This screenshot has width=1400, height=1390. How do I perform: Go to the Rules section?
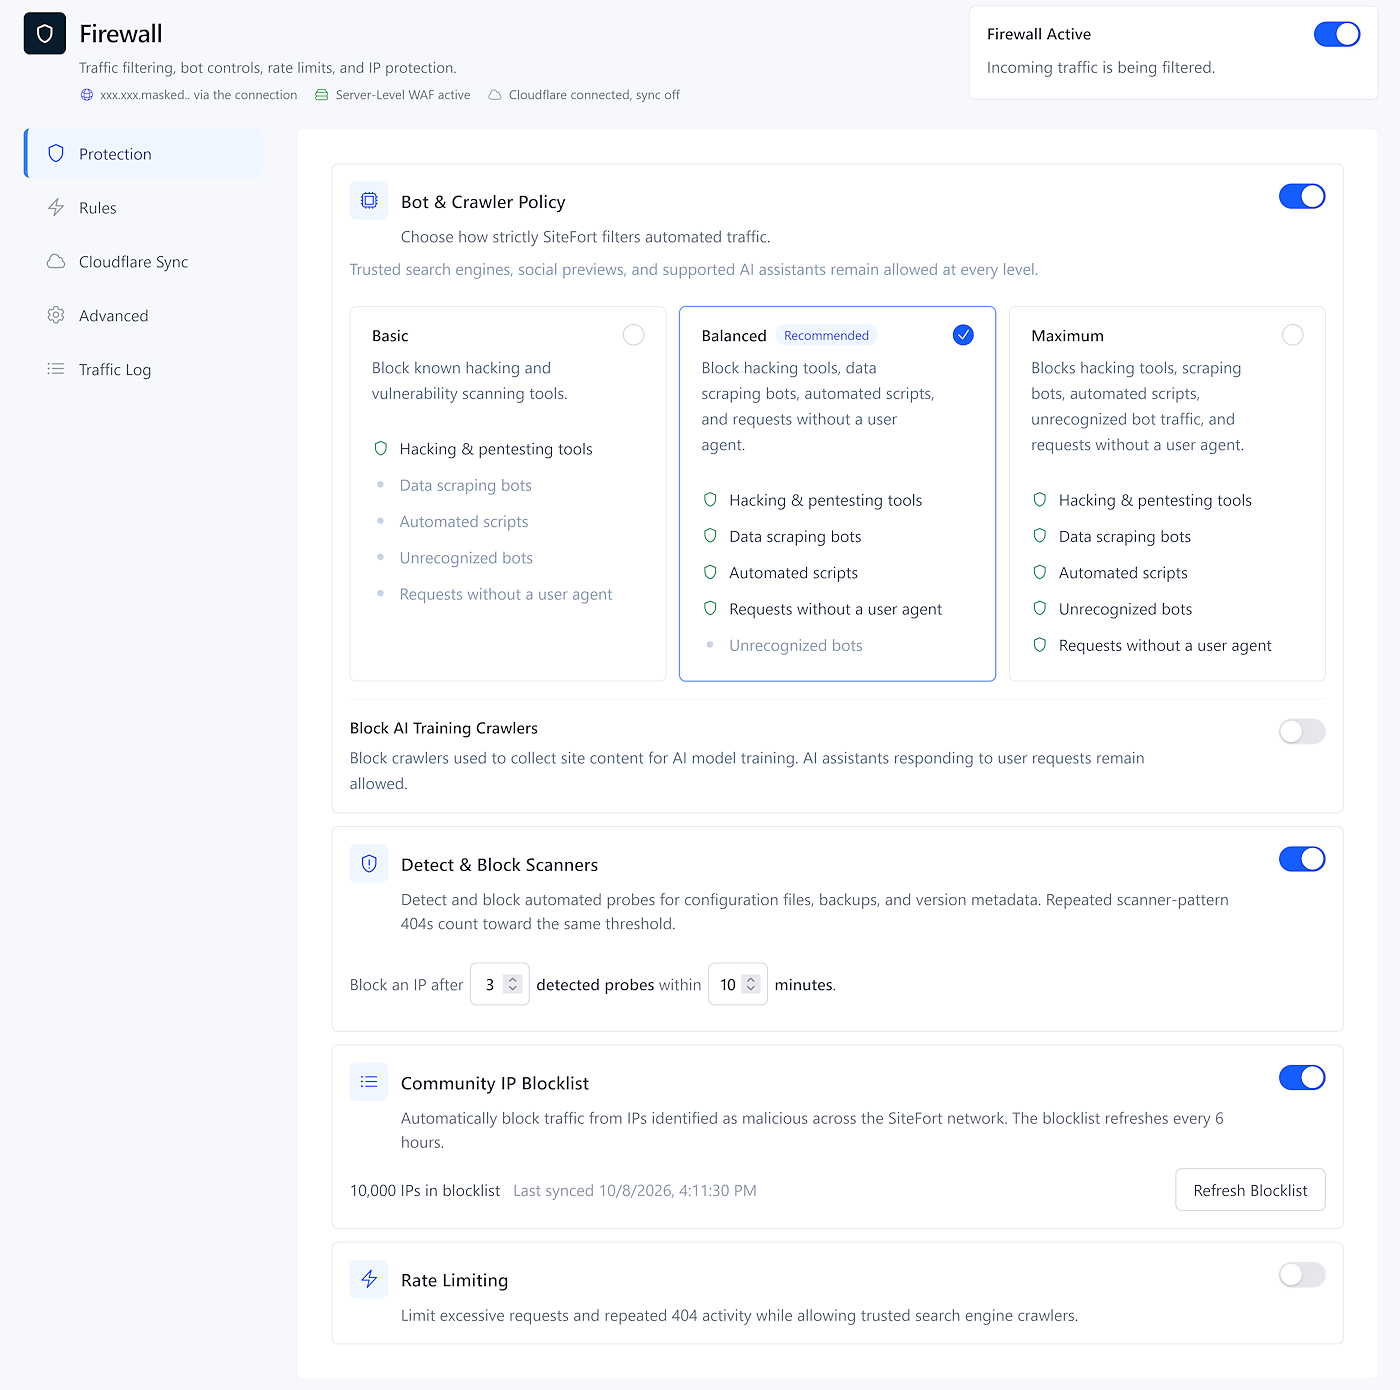143,208
